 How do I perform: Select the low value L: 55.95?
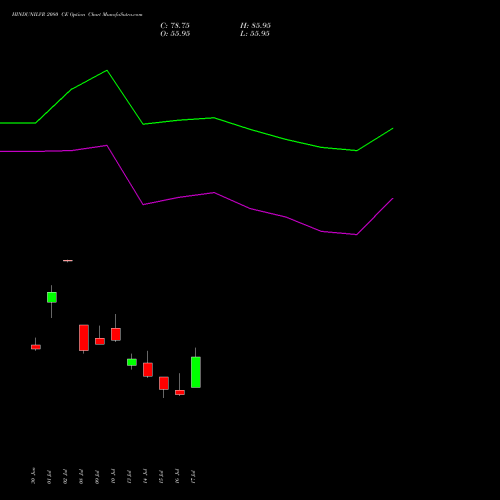(x=255, y=34)
